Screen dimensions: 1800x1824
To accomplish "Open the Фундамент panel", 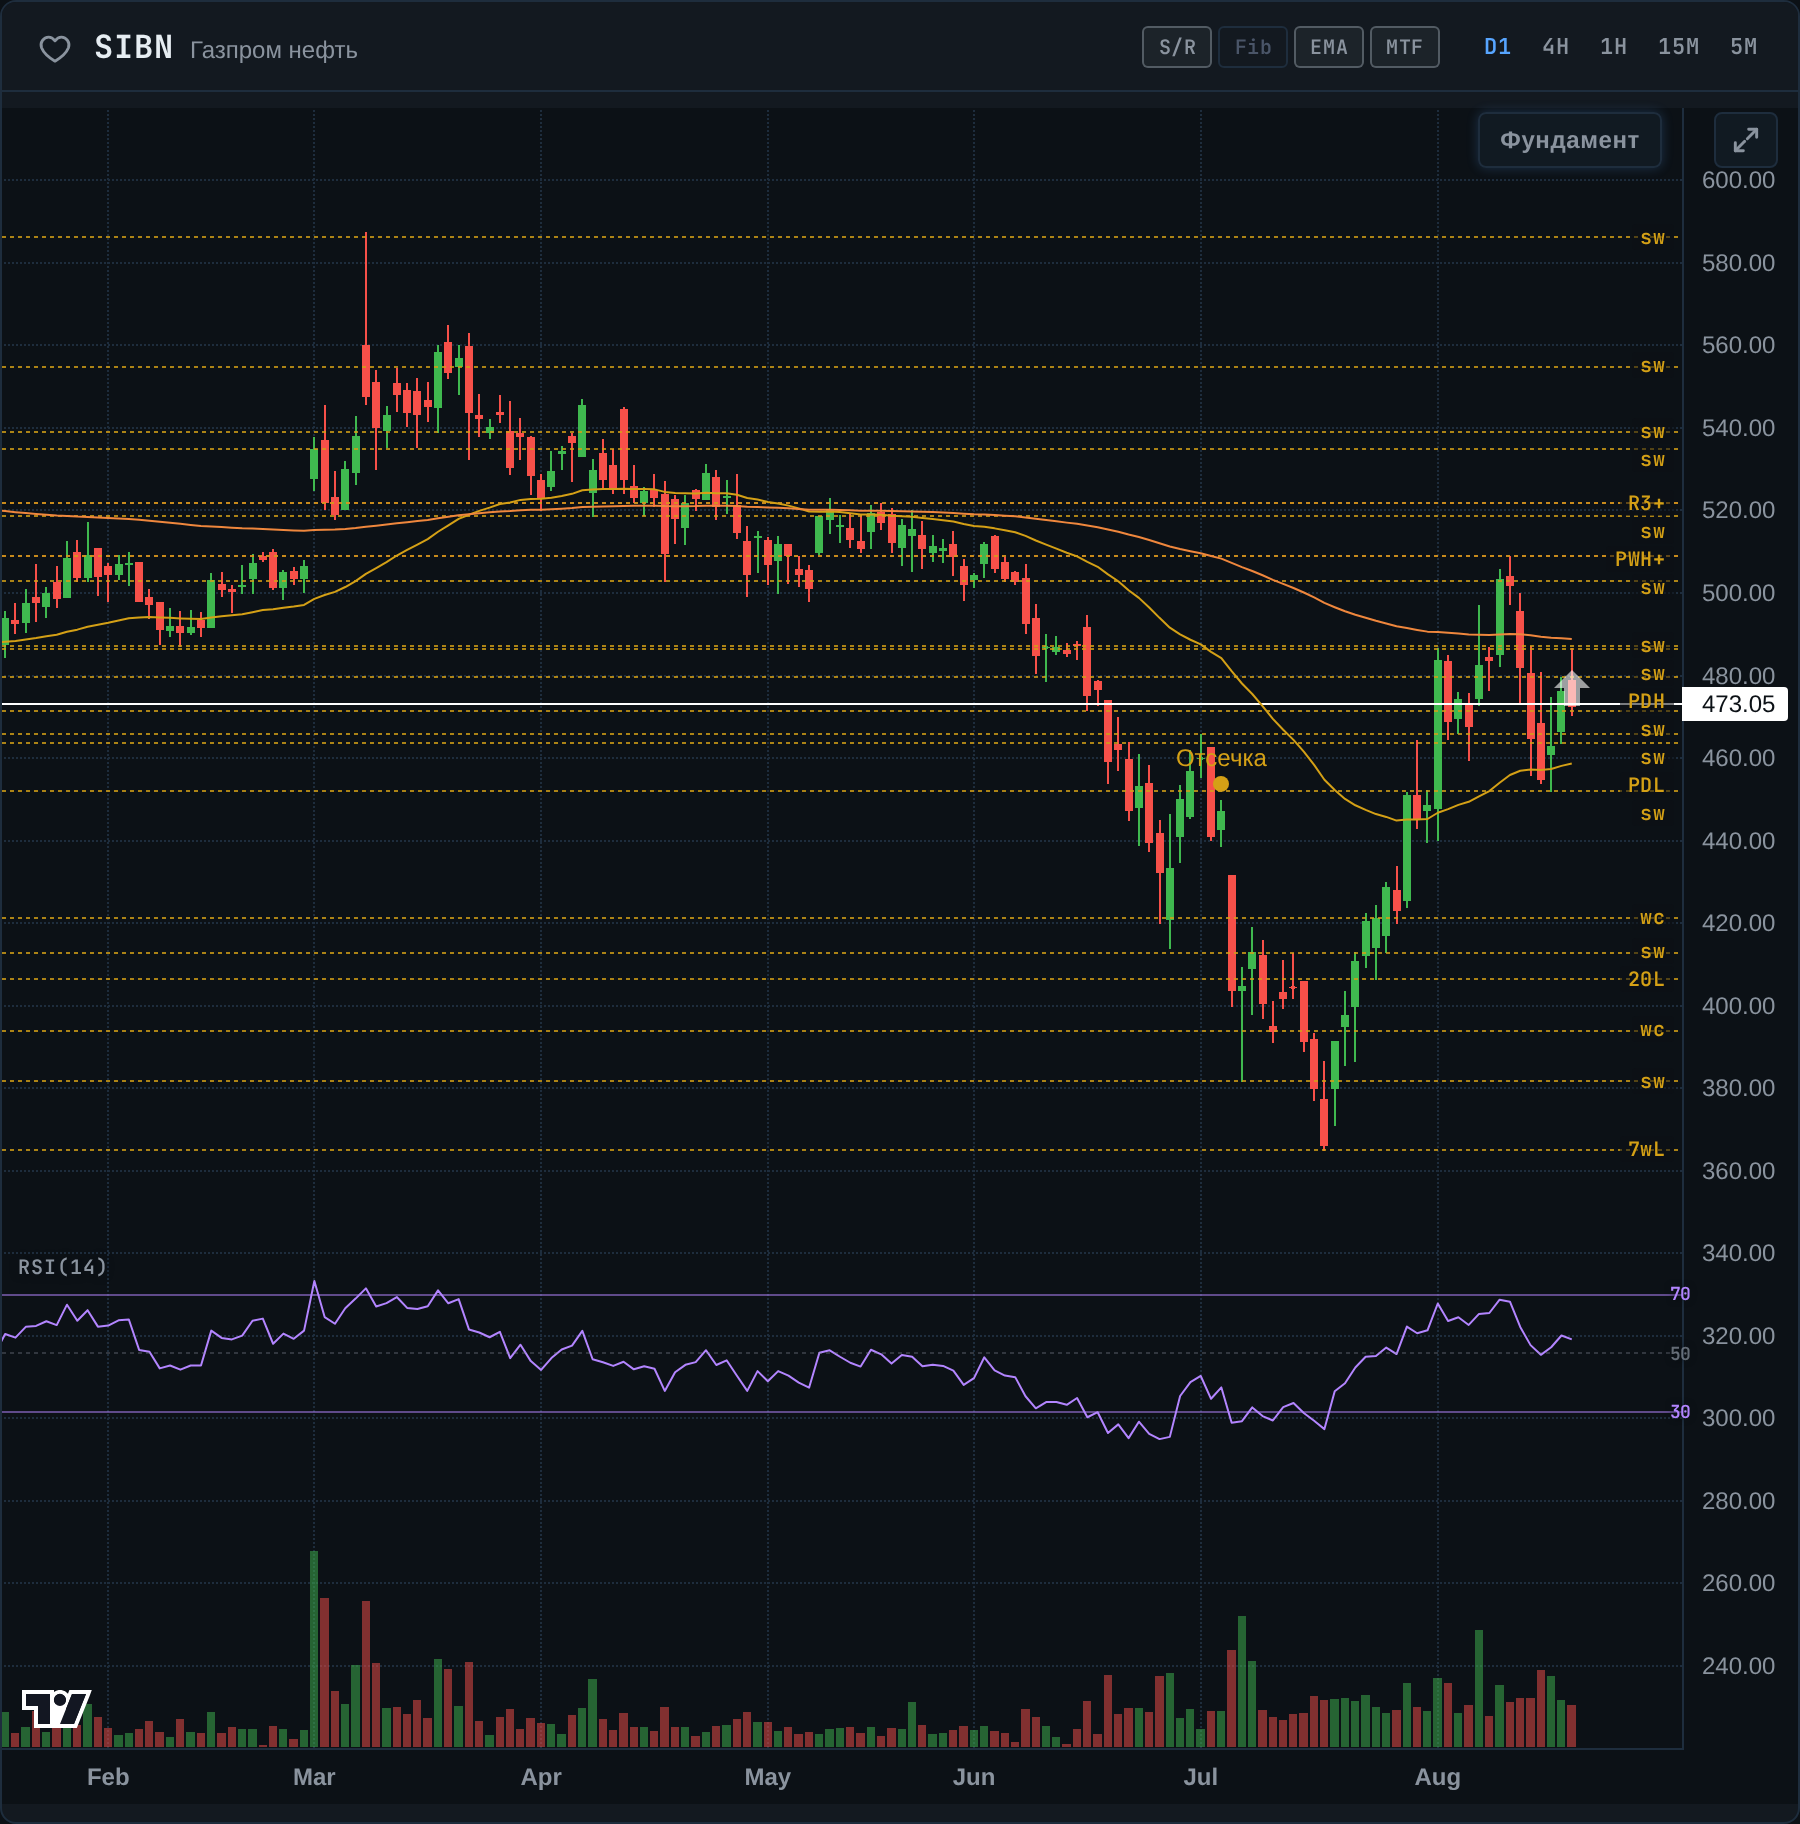I will (1569, 140).
